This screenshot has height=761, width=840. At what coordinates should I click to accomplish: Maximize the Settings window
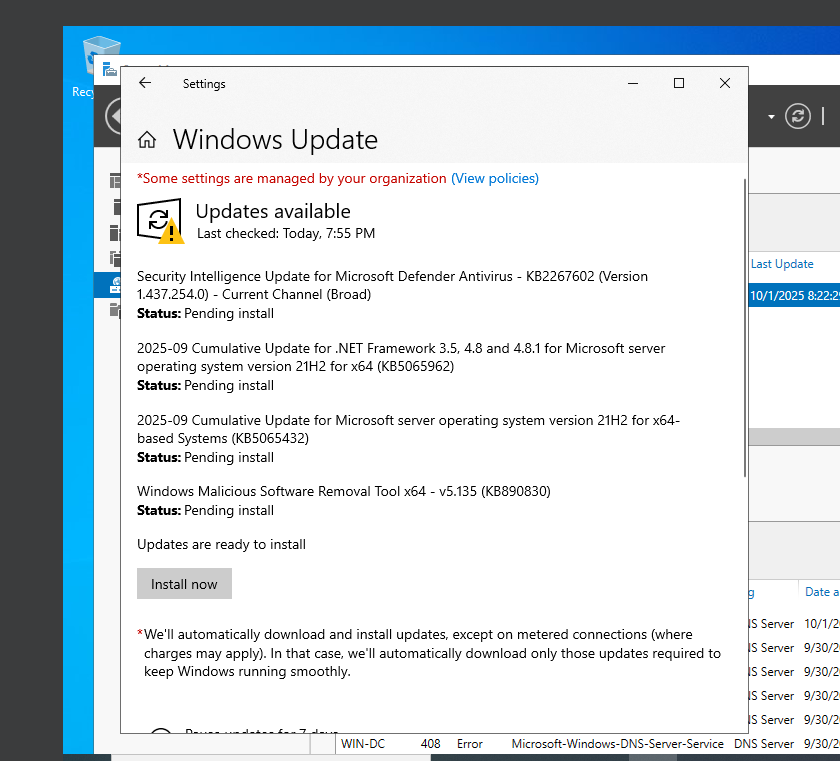679,83
